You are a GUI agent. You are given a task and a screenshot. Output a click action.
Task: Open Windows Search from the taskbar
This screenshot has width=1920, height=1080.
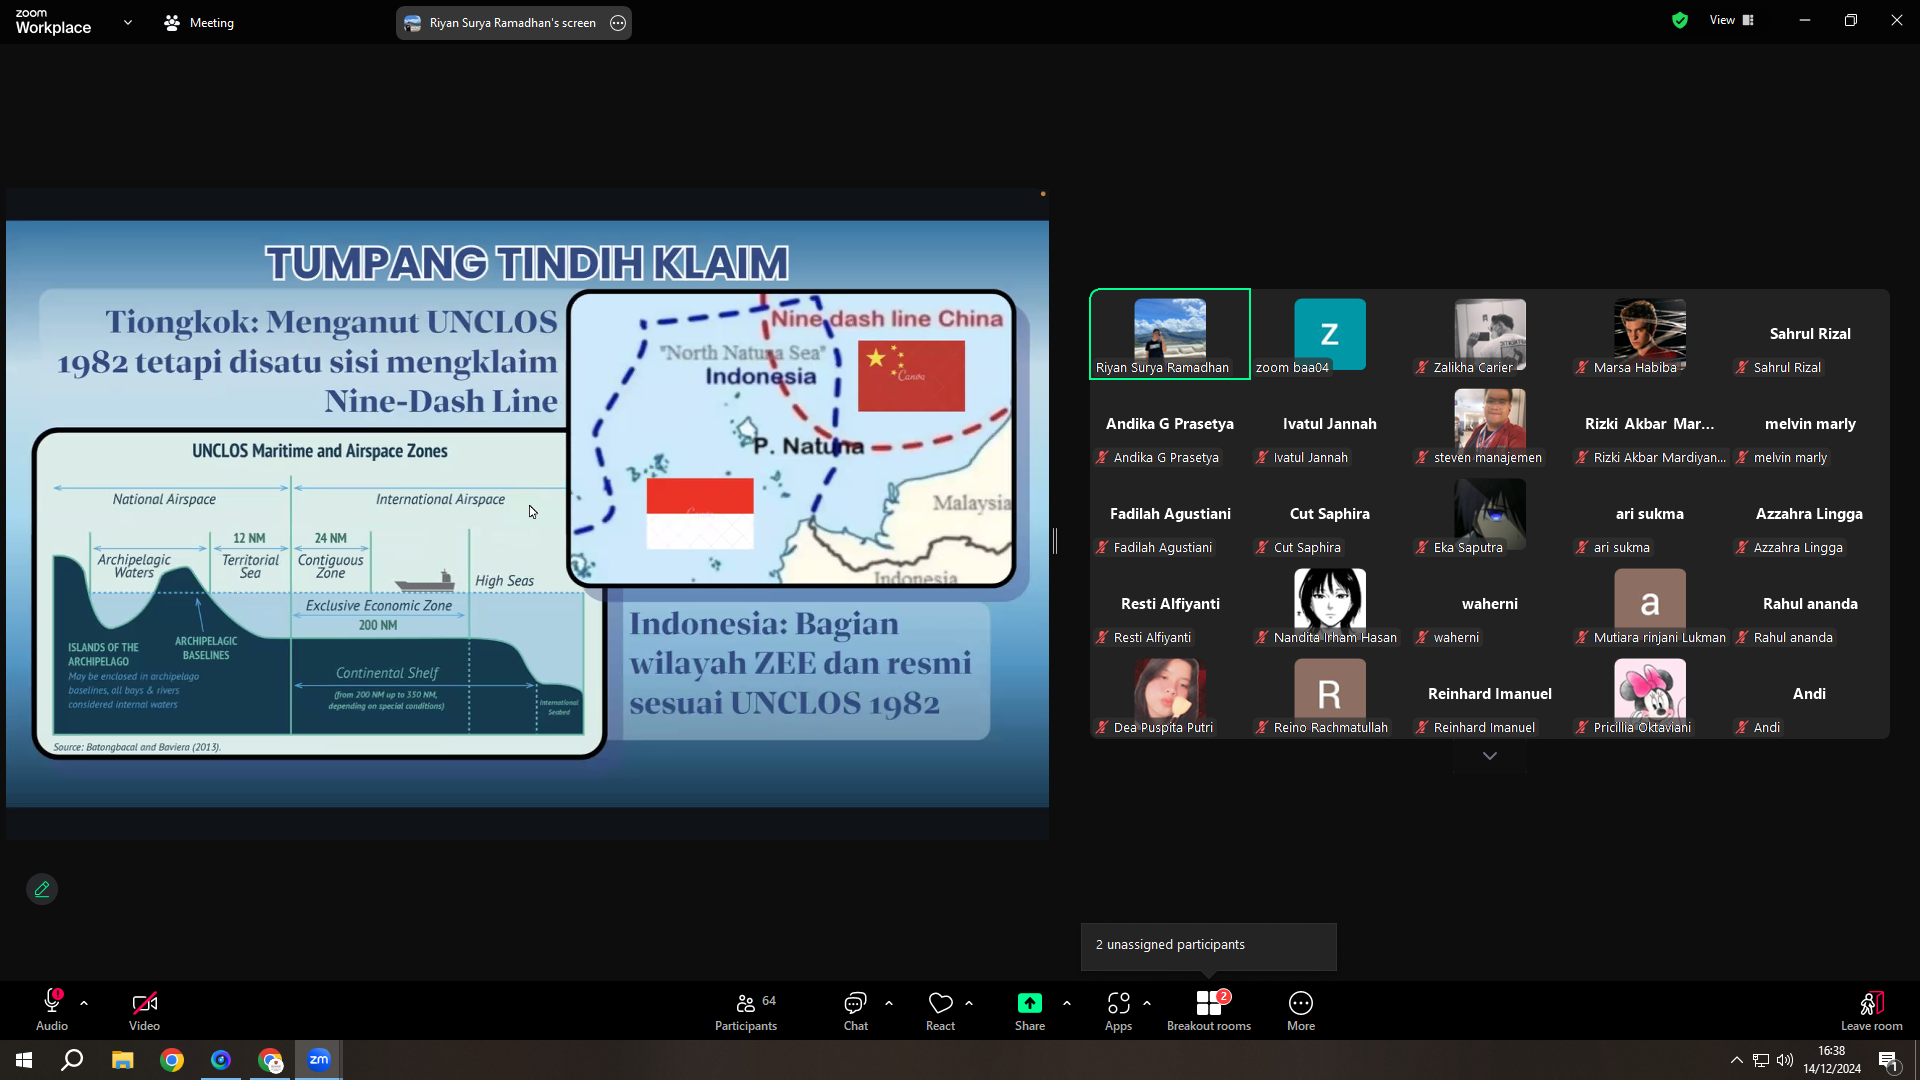[x=72, y=1060]
